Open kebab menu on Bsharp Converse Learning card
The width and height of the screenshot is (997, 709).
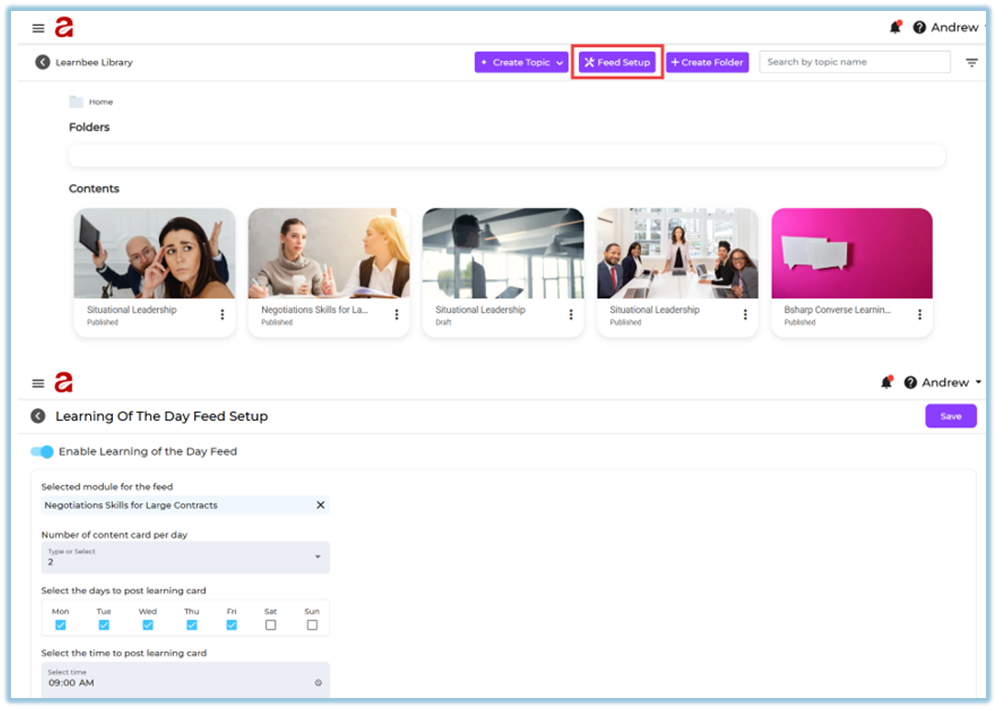920,315
